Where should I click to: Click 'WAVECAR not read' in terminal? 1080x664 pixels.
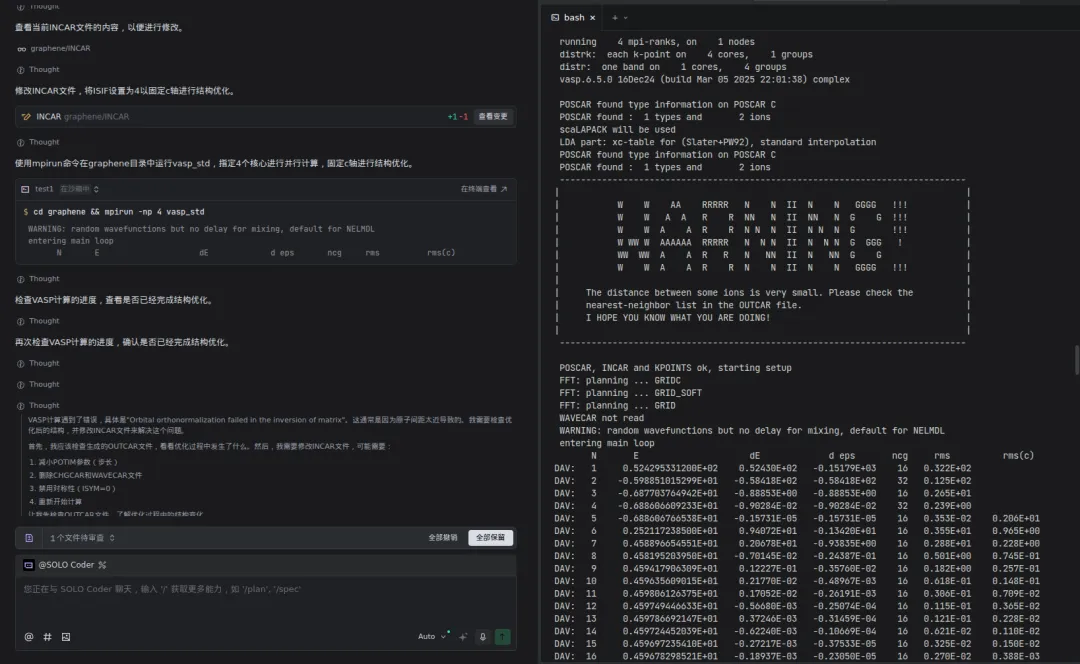tap(601, 418)
